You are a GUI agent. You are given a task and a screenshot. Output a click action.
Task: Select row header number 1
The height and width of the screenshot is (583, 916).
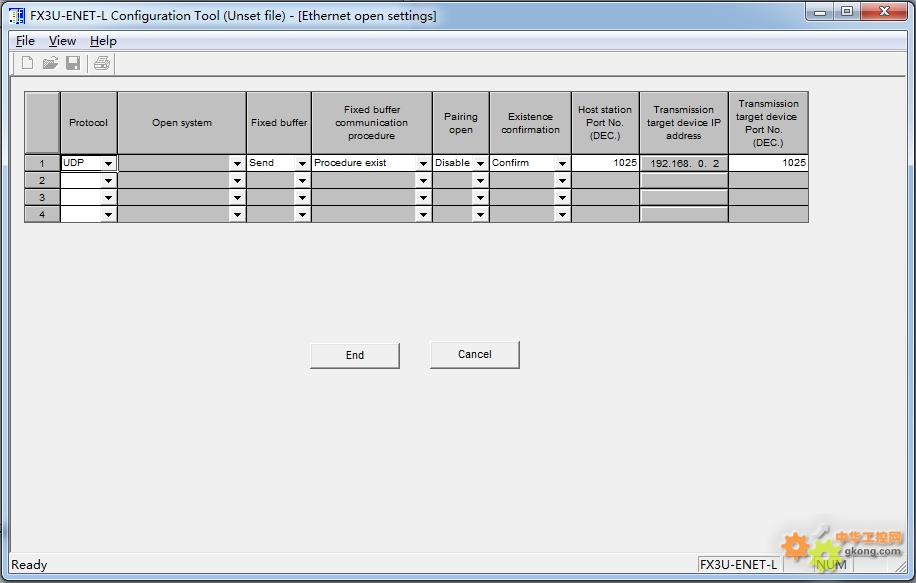[42, 164]
